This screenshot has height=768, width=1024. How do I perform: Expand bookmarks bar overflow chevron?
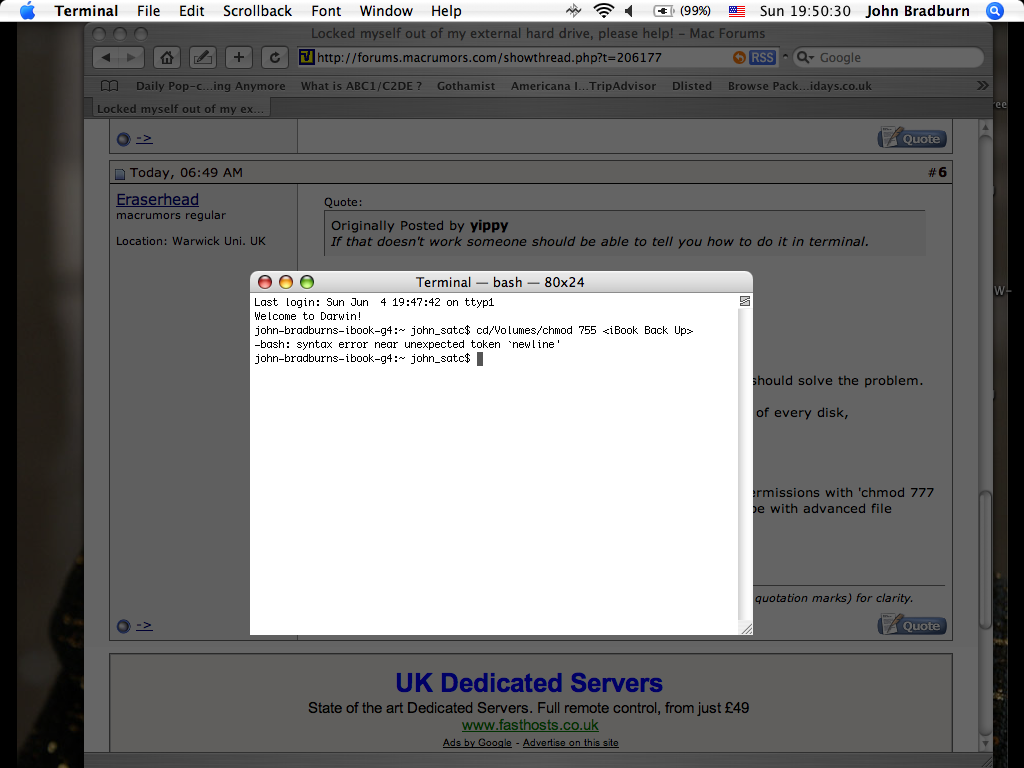(x=982, y=86)
